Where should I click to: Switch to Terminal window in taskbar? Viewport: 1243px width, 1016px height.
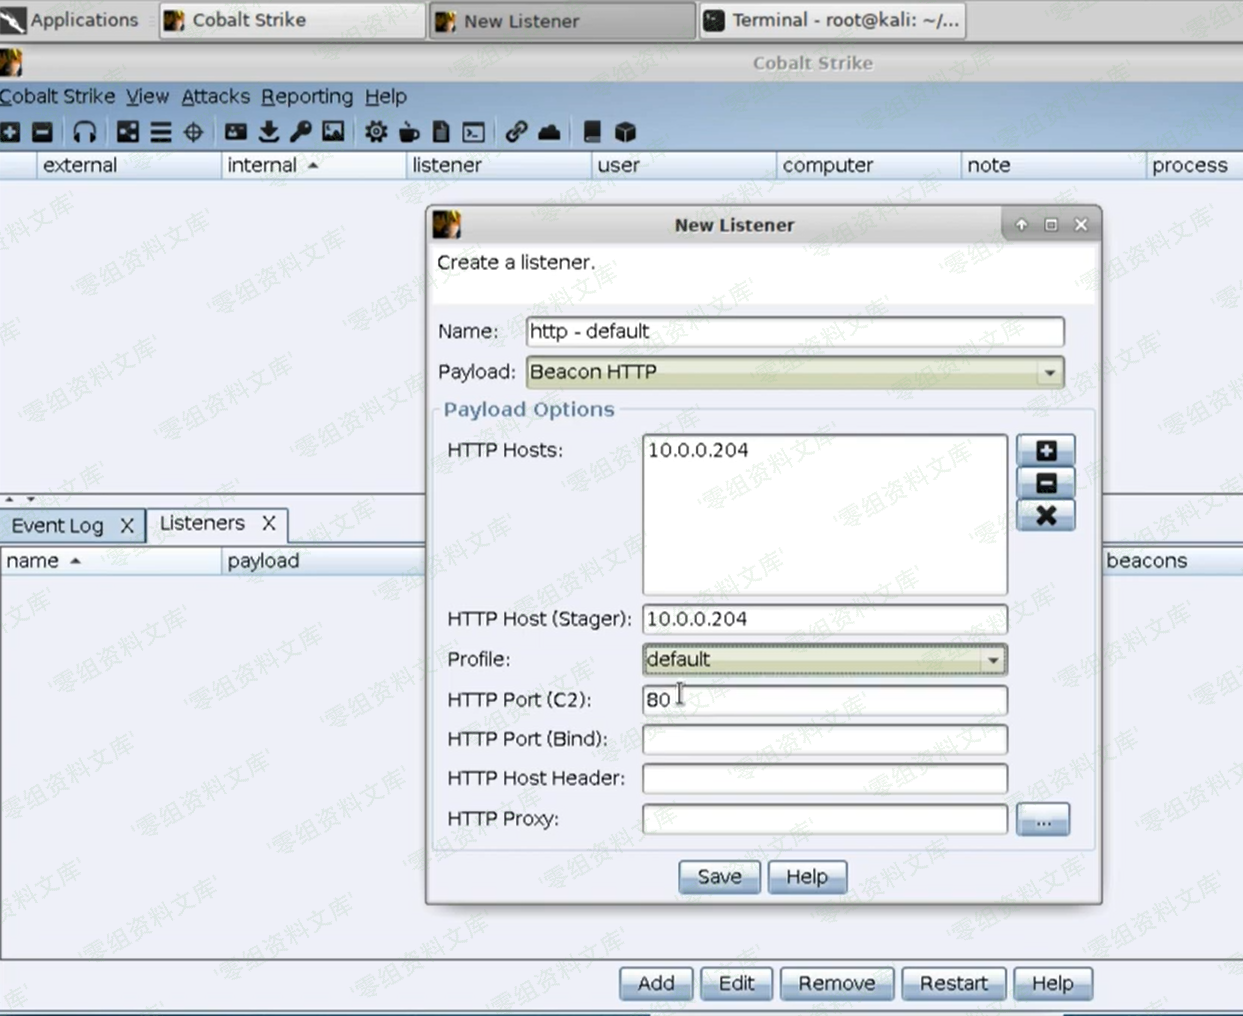click(832, 21)
